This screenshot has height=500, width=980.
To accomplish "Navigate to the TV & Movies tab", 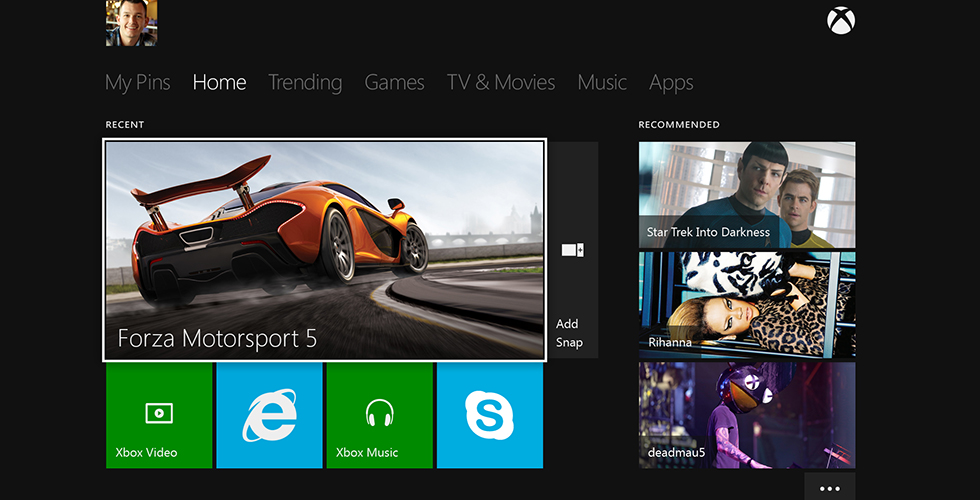I will (x=501, y=83).
